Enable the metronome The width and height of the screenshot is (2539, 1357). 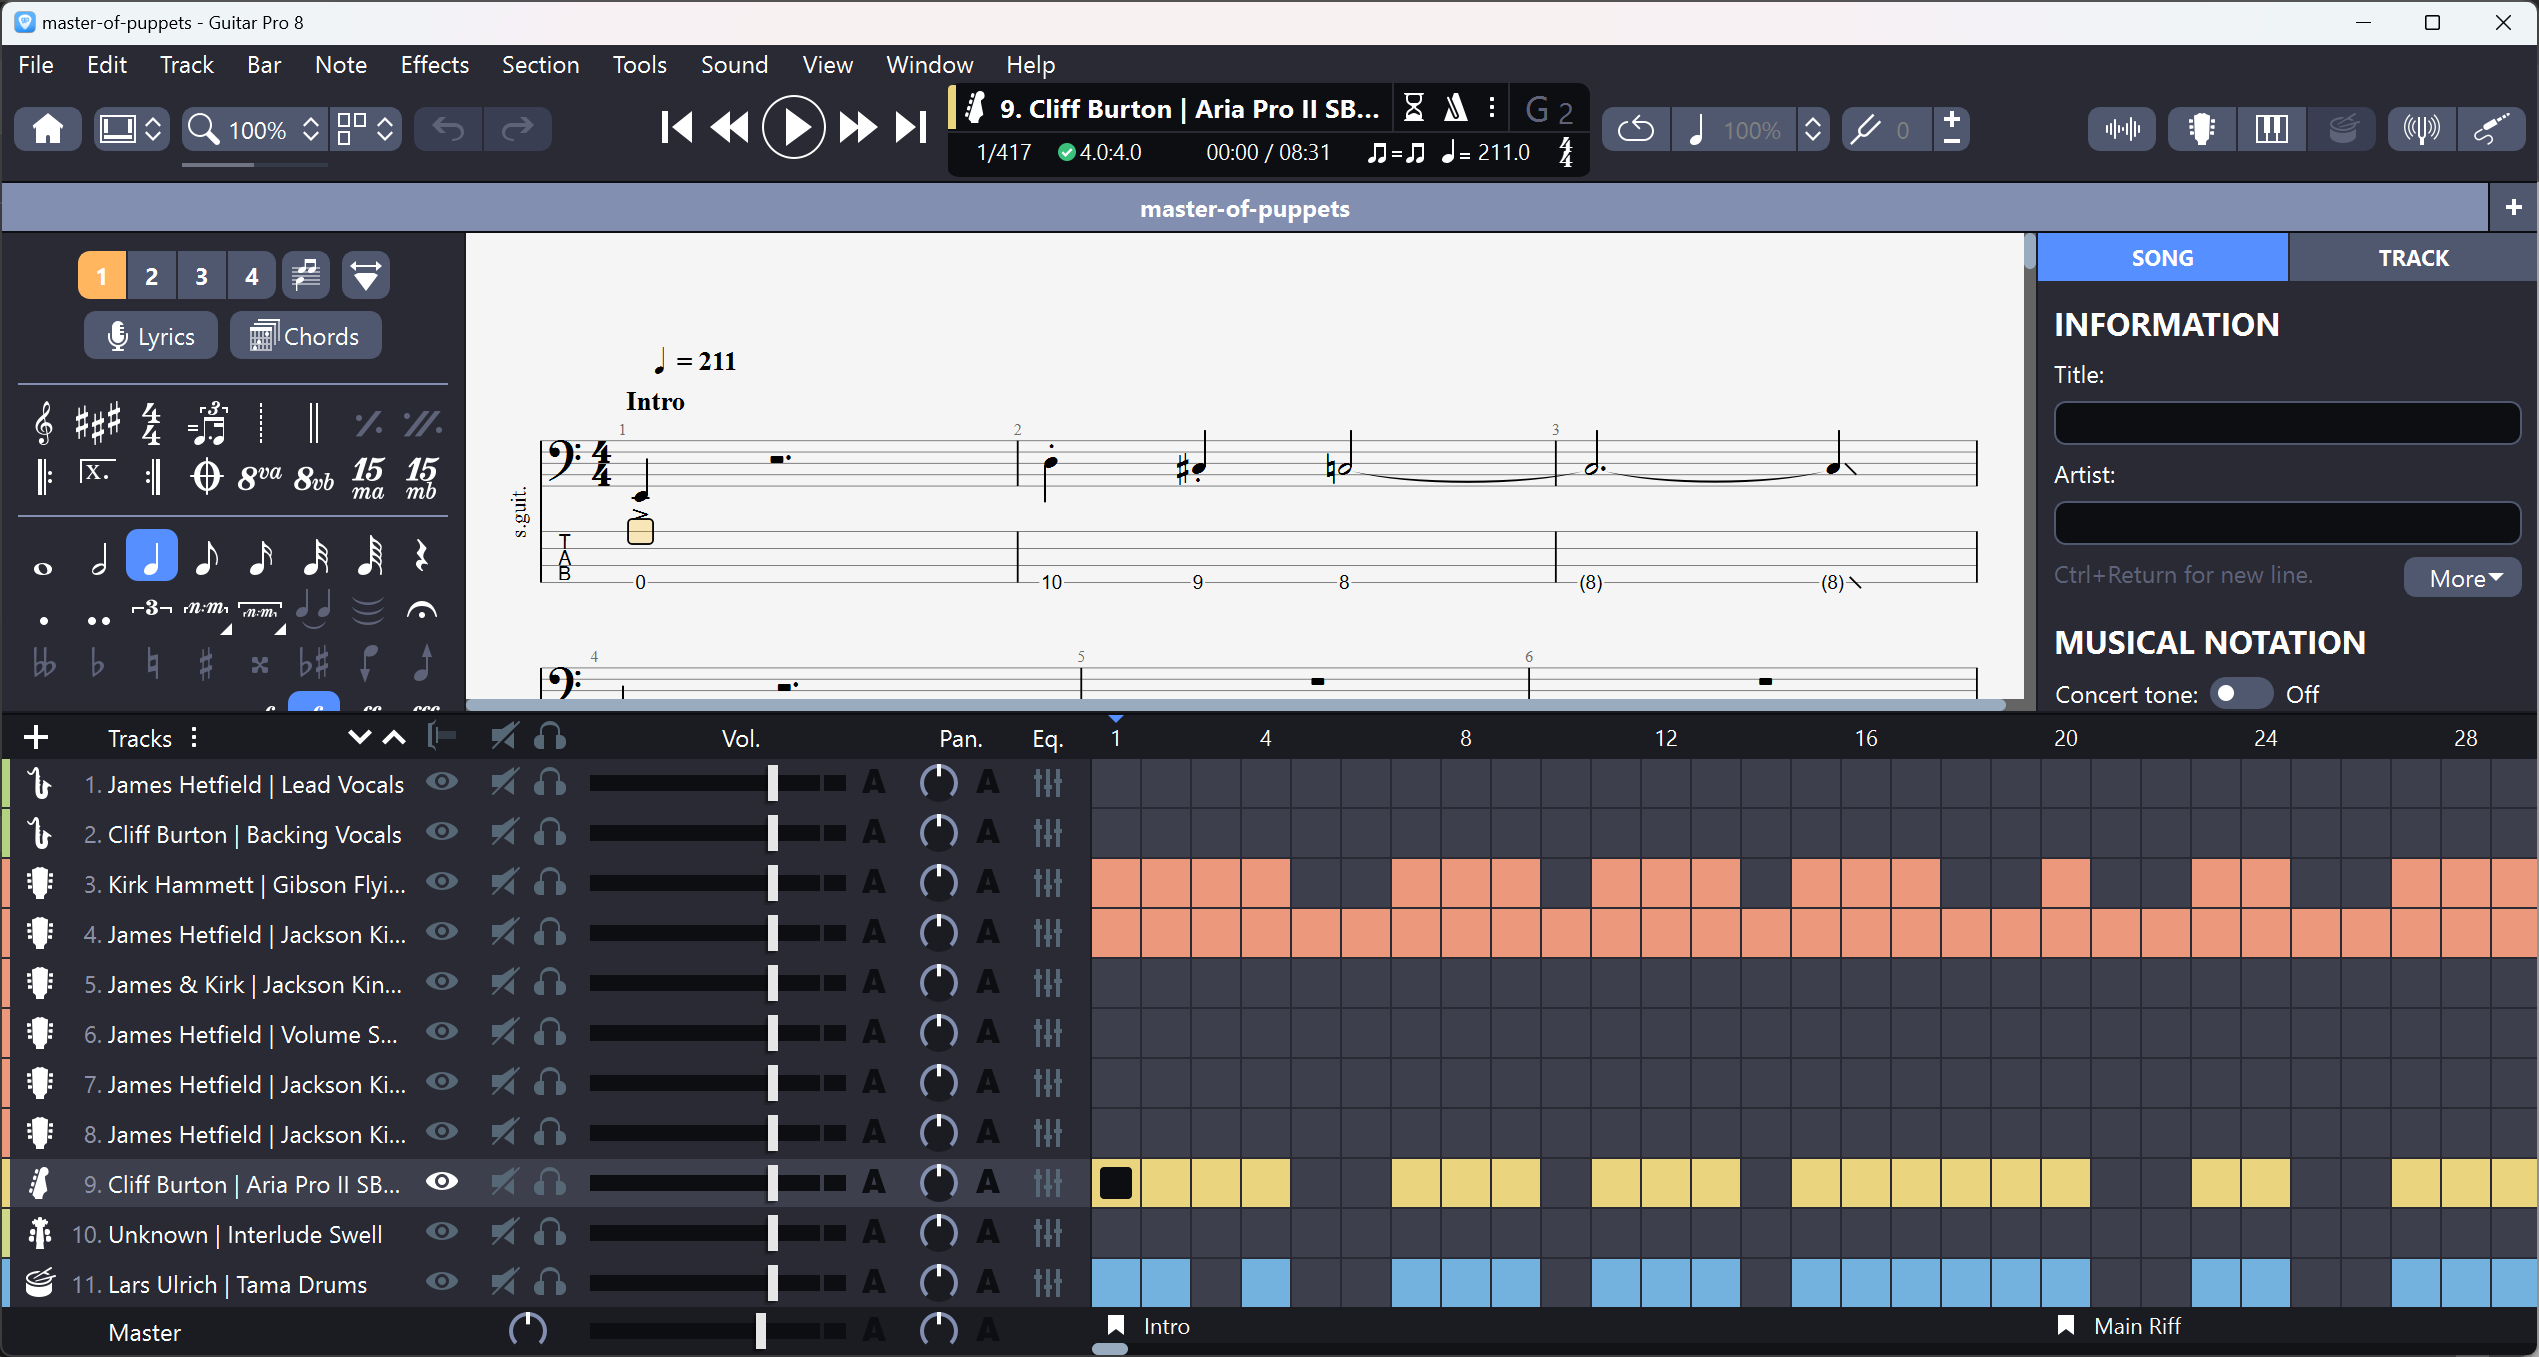pos(1455,107)
